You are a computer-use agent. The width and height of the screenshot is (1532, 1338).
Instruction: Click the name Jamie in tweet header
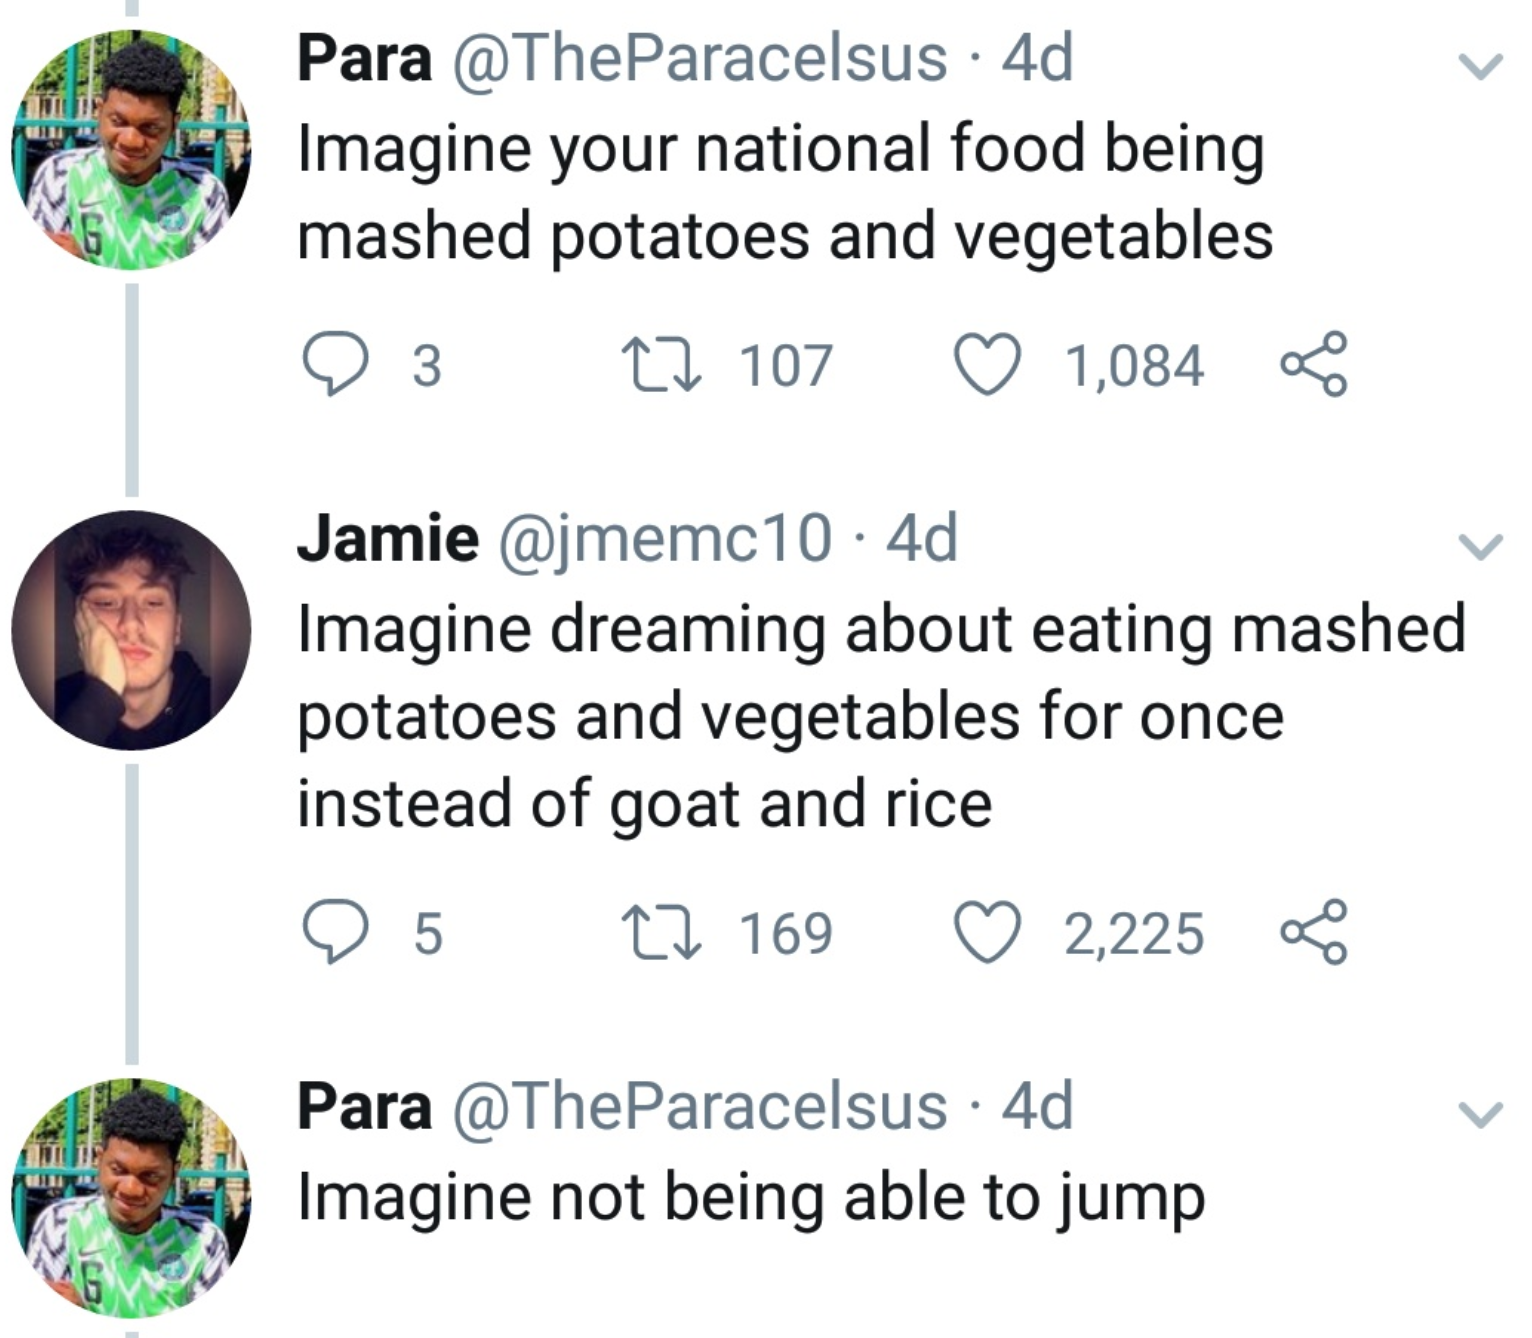point(388,538)
